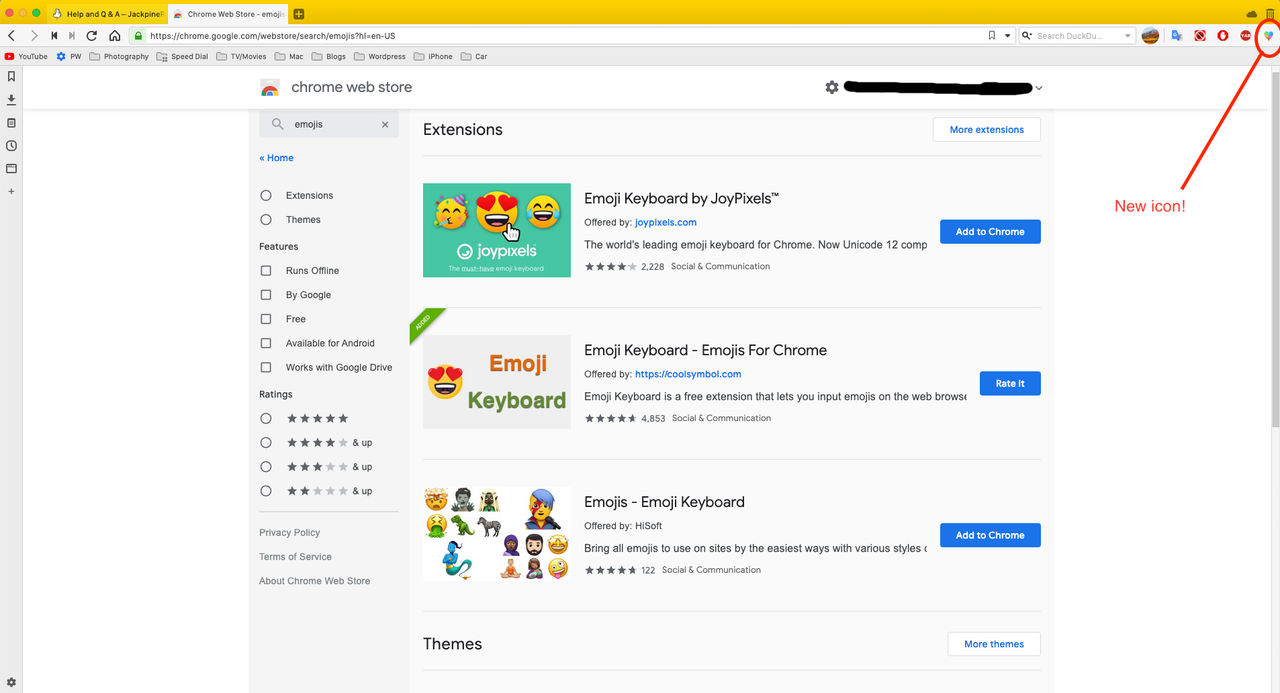
Task: Check the Runs Offline feature
Action: point(266,271)
